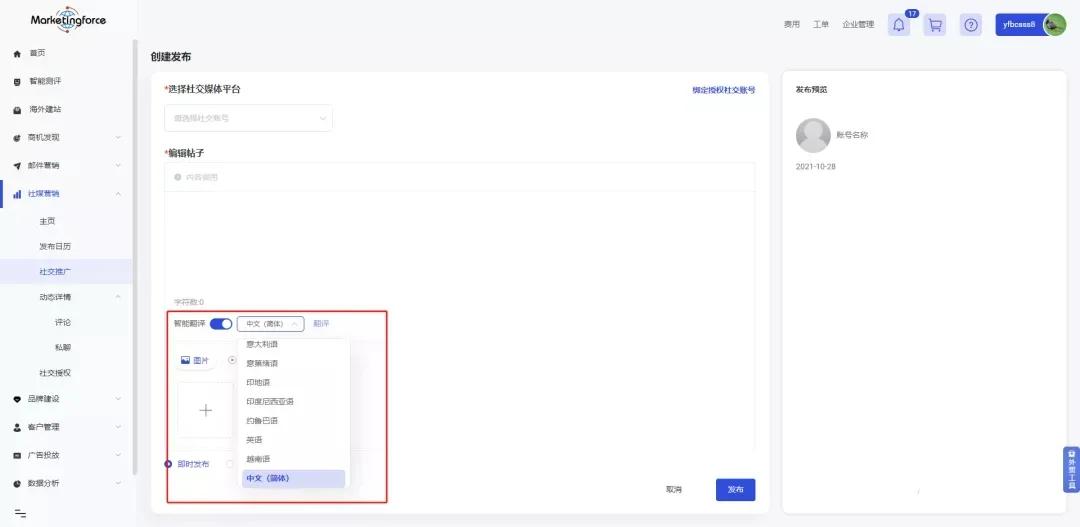Open 私聊 under 动态详情
The height and width of the screenshot is (527, 1080).
click(63, 348)
